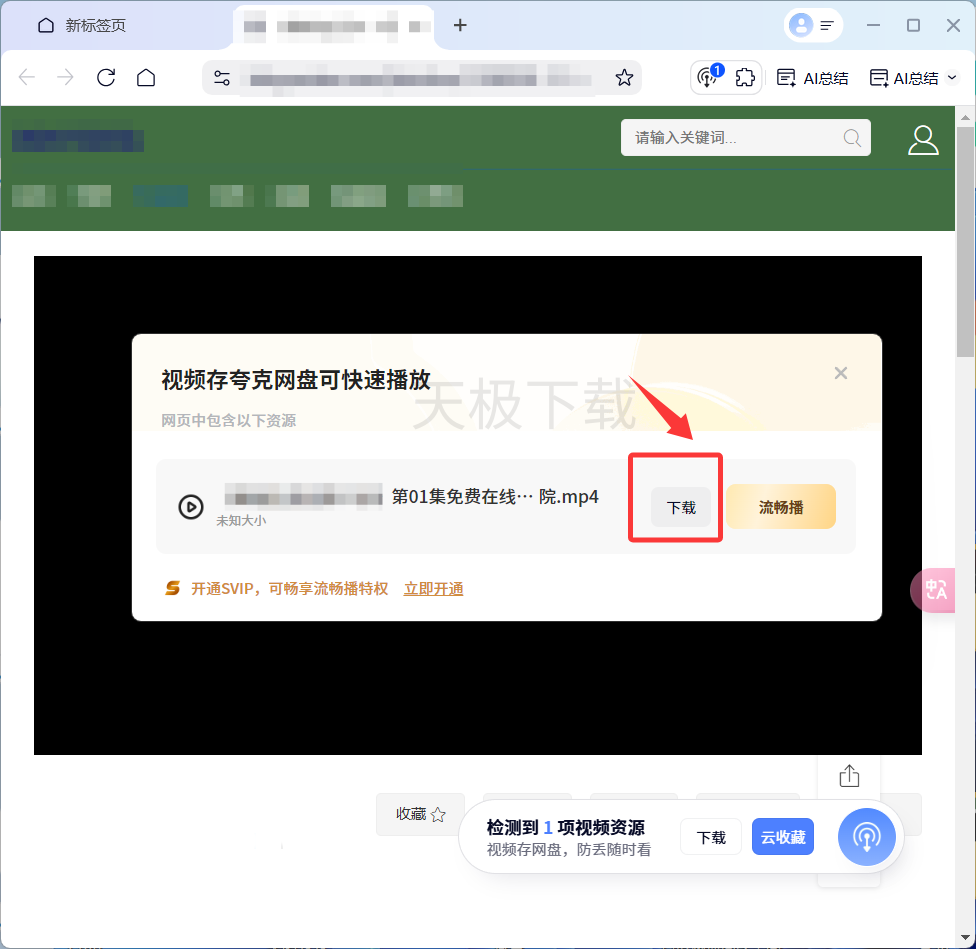Open the extensions puzzle icon
This screenshot has width=976, height=949.
tap(744, 78)
